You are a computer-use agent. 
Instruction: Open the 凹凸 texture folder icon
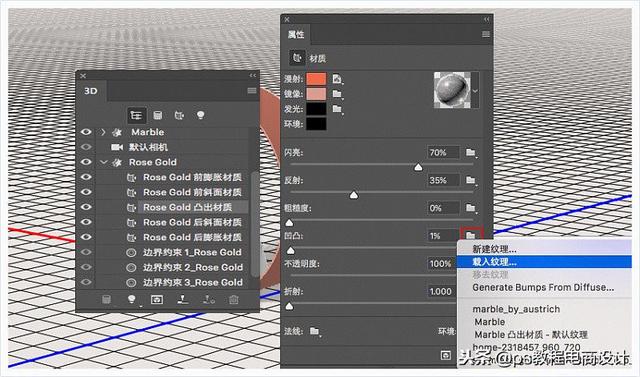(x=471, y=235)
